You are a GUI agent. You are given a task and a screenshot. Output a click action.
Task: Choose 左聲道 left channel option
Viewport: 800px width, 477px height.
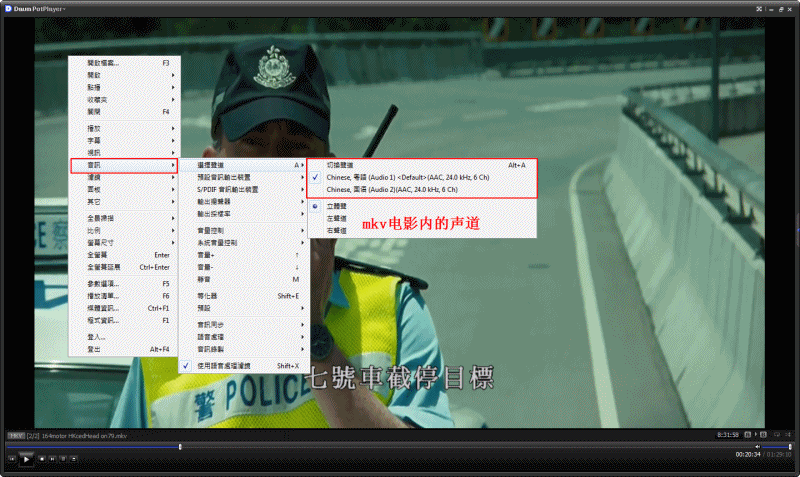click(422, 218)
